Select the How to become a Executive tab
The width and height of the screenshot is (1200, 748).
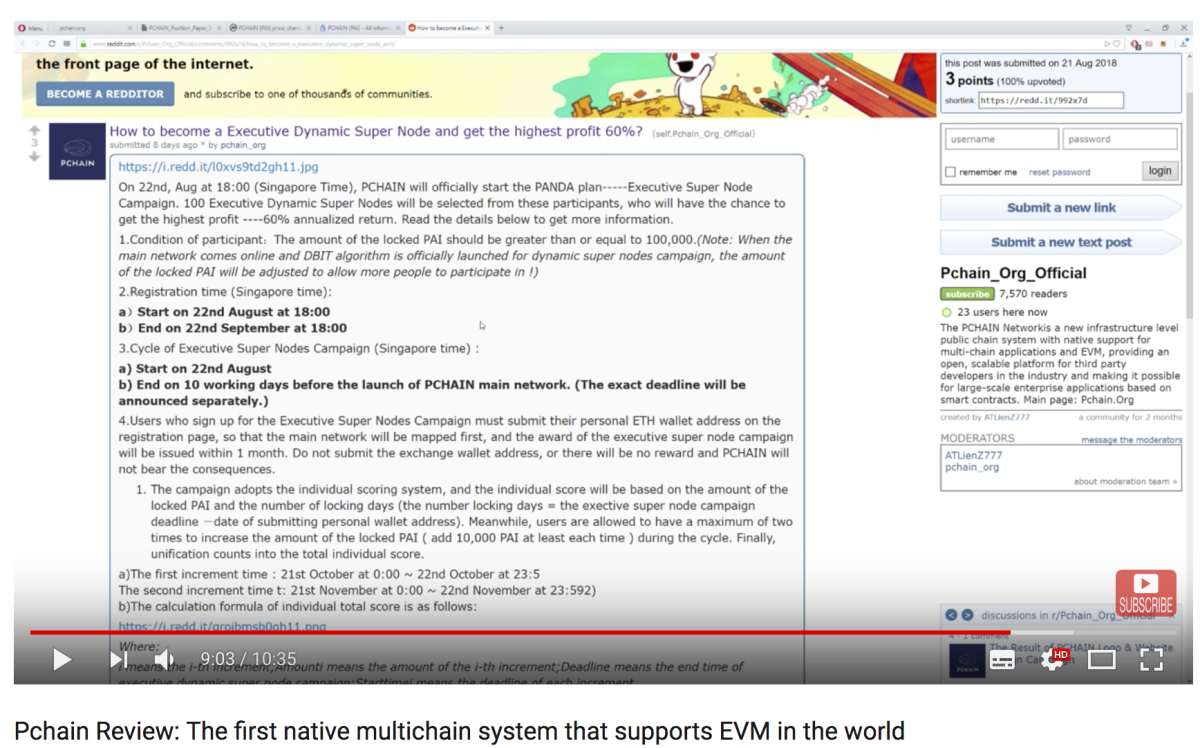pos(449,28)
